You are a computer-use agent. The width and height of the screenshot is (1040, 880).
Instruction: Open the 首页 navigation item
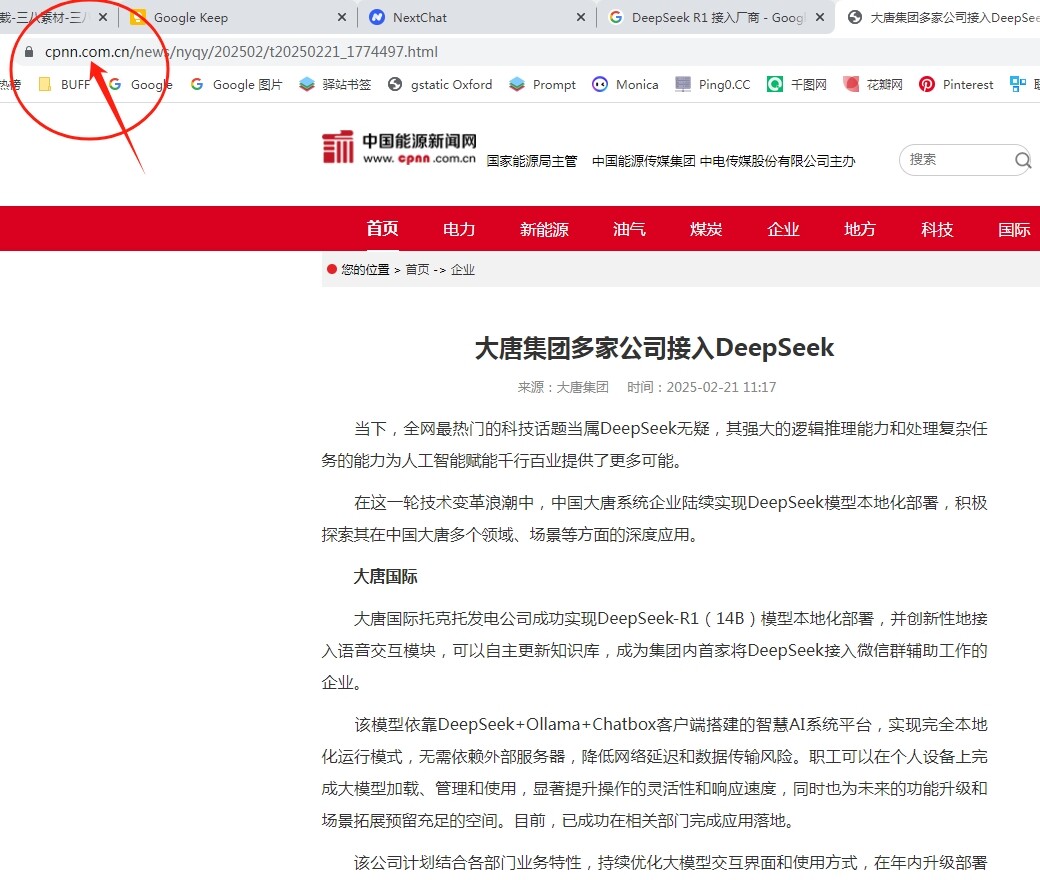(383, 229)
